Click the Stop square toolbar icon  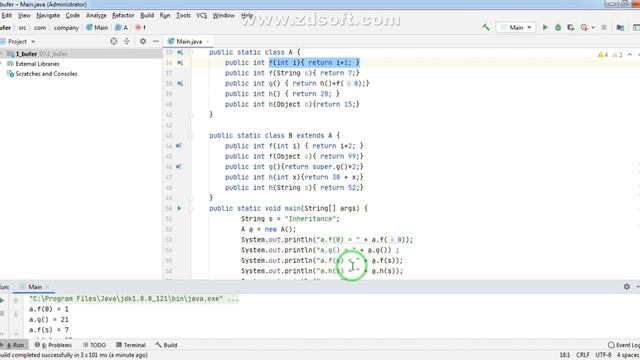click(x=604, y=27)
